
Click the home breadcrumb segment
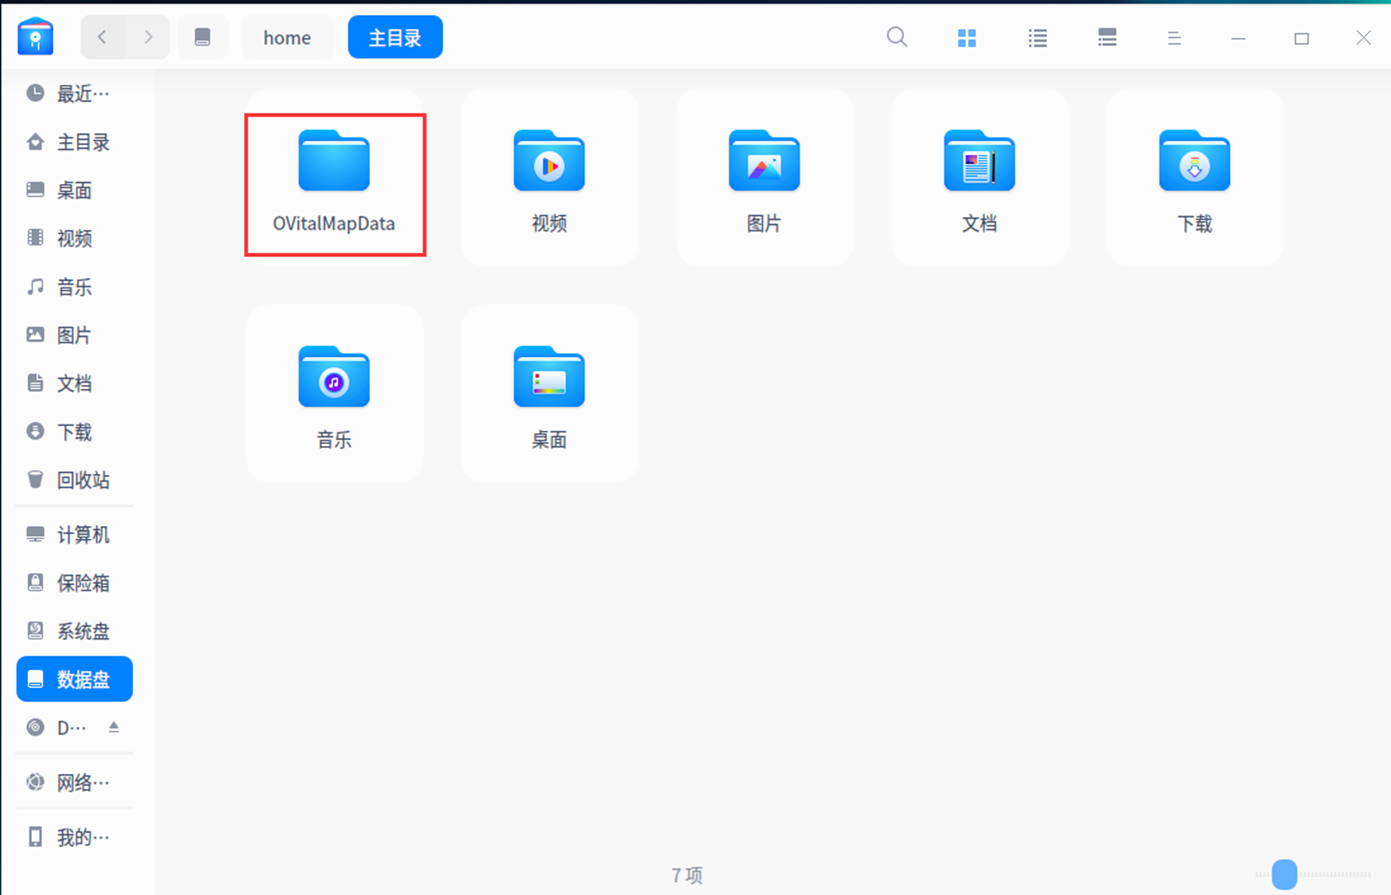coord(287,38)
